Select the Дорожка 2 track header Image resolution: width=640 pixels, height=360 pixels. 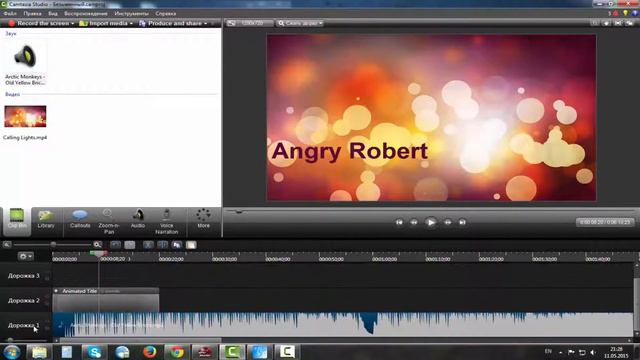[23, 300]
